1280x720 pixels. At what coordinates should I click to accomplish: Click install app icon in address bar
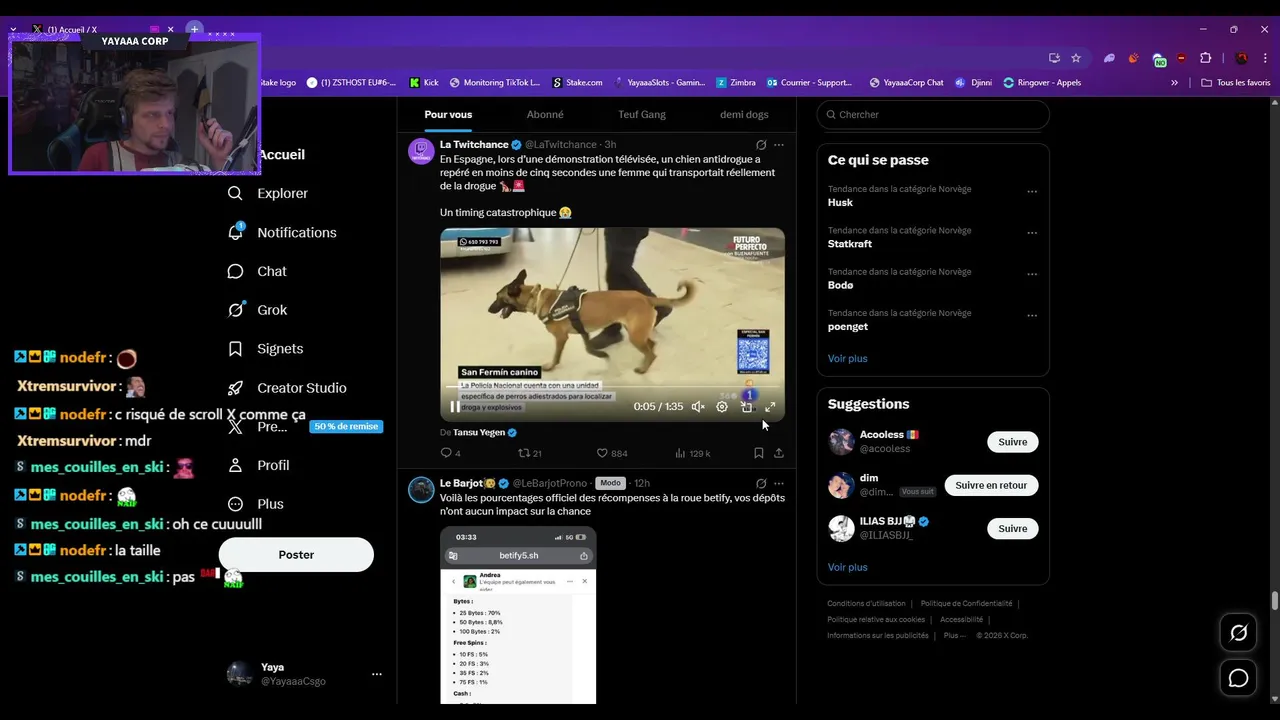(x=1054, y=58)
